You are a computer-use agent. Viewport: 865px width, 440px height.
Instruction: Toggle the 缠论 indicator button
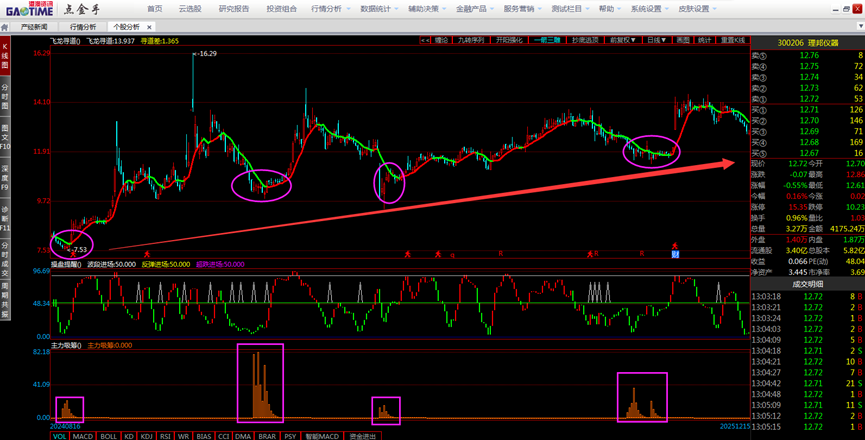coord(441,40)
